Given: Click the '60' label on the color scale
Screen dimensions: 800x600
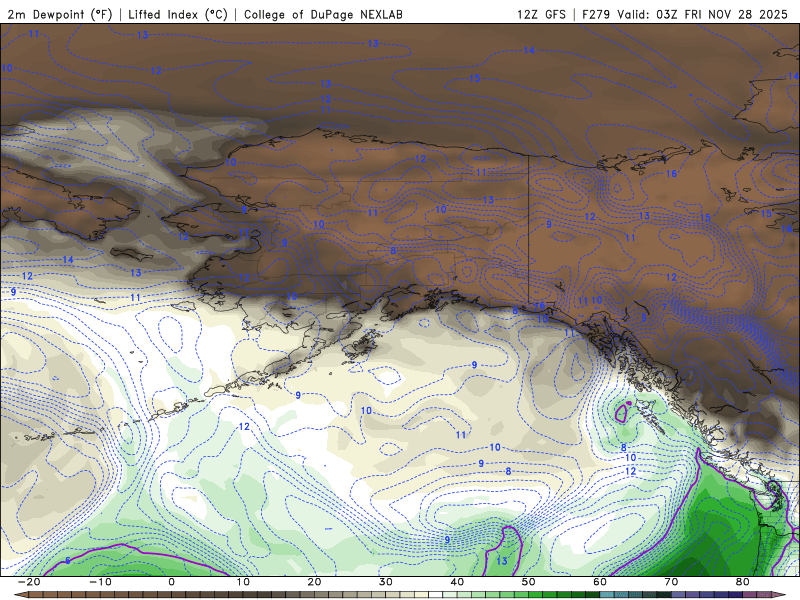Looking at the screenshot, I should [x=600, y=582].
